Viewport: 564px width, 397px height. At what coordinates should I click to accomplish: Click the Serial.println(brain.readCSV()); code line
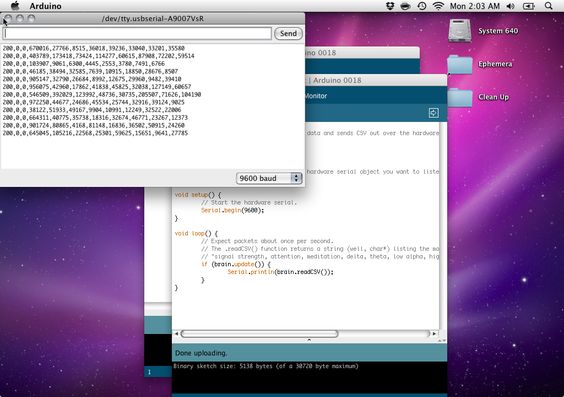281,272
